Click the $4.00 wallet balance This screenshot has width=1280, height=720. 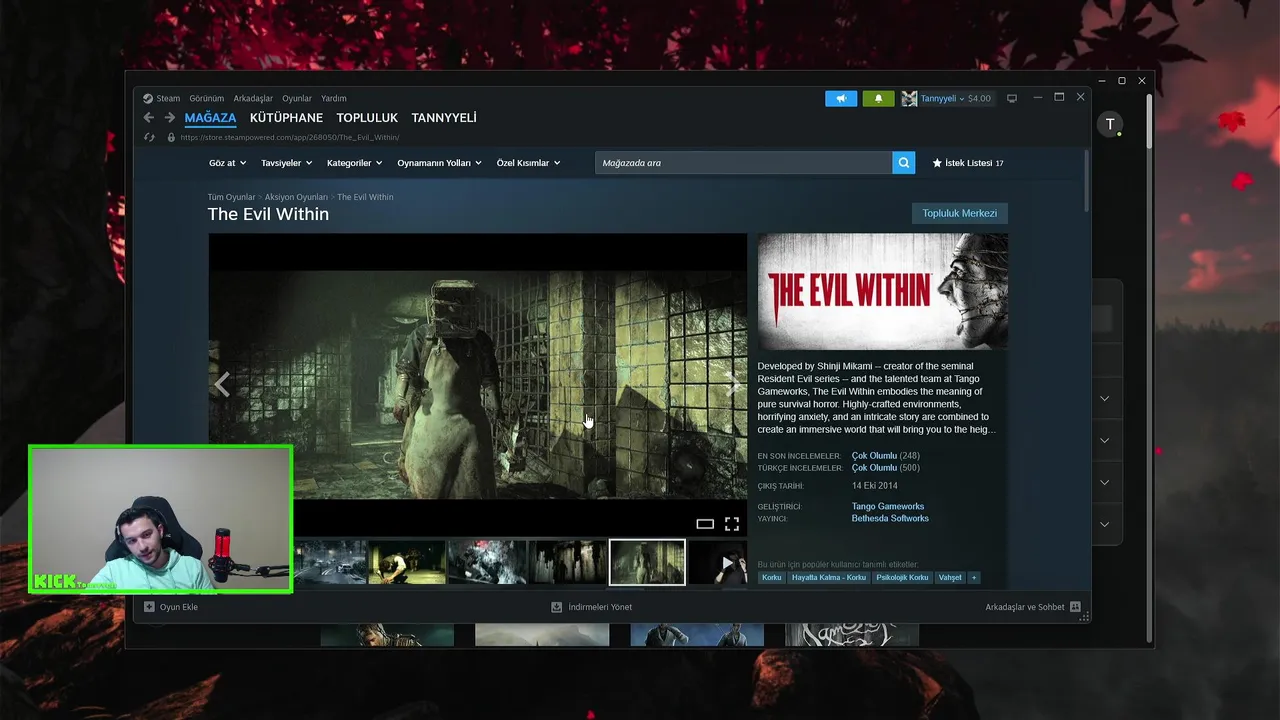tap(979, 98)
